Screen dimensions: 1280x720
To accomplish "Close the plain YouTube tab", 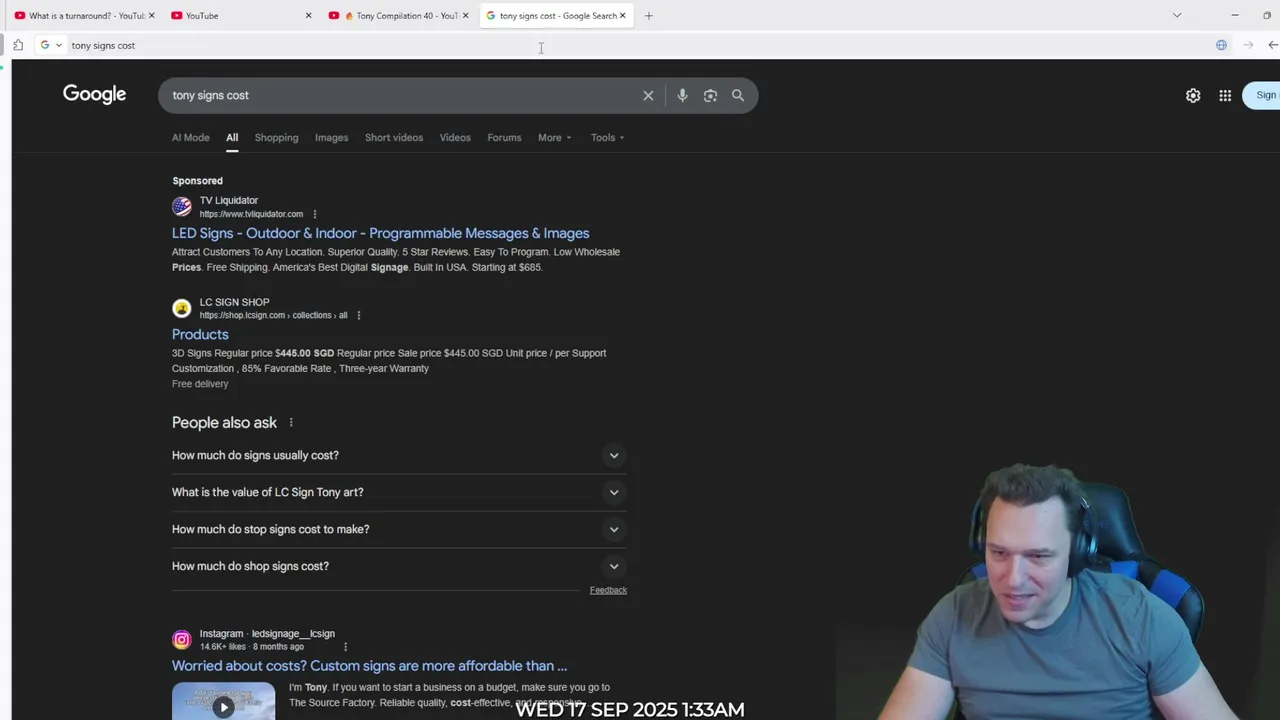I will (x=308, y=16).
